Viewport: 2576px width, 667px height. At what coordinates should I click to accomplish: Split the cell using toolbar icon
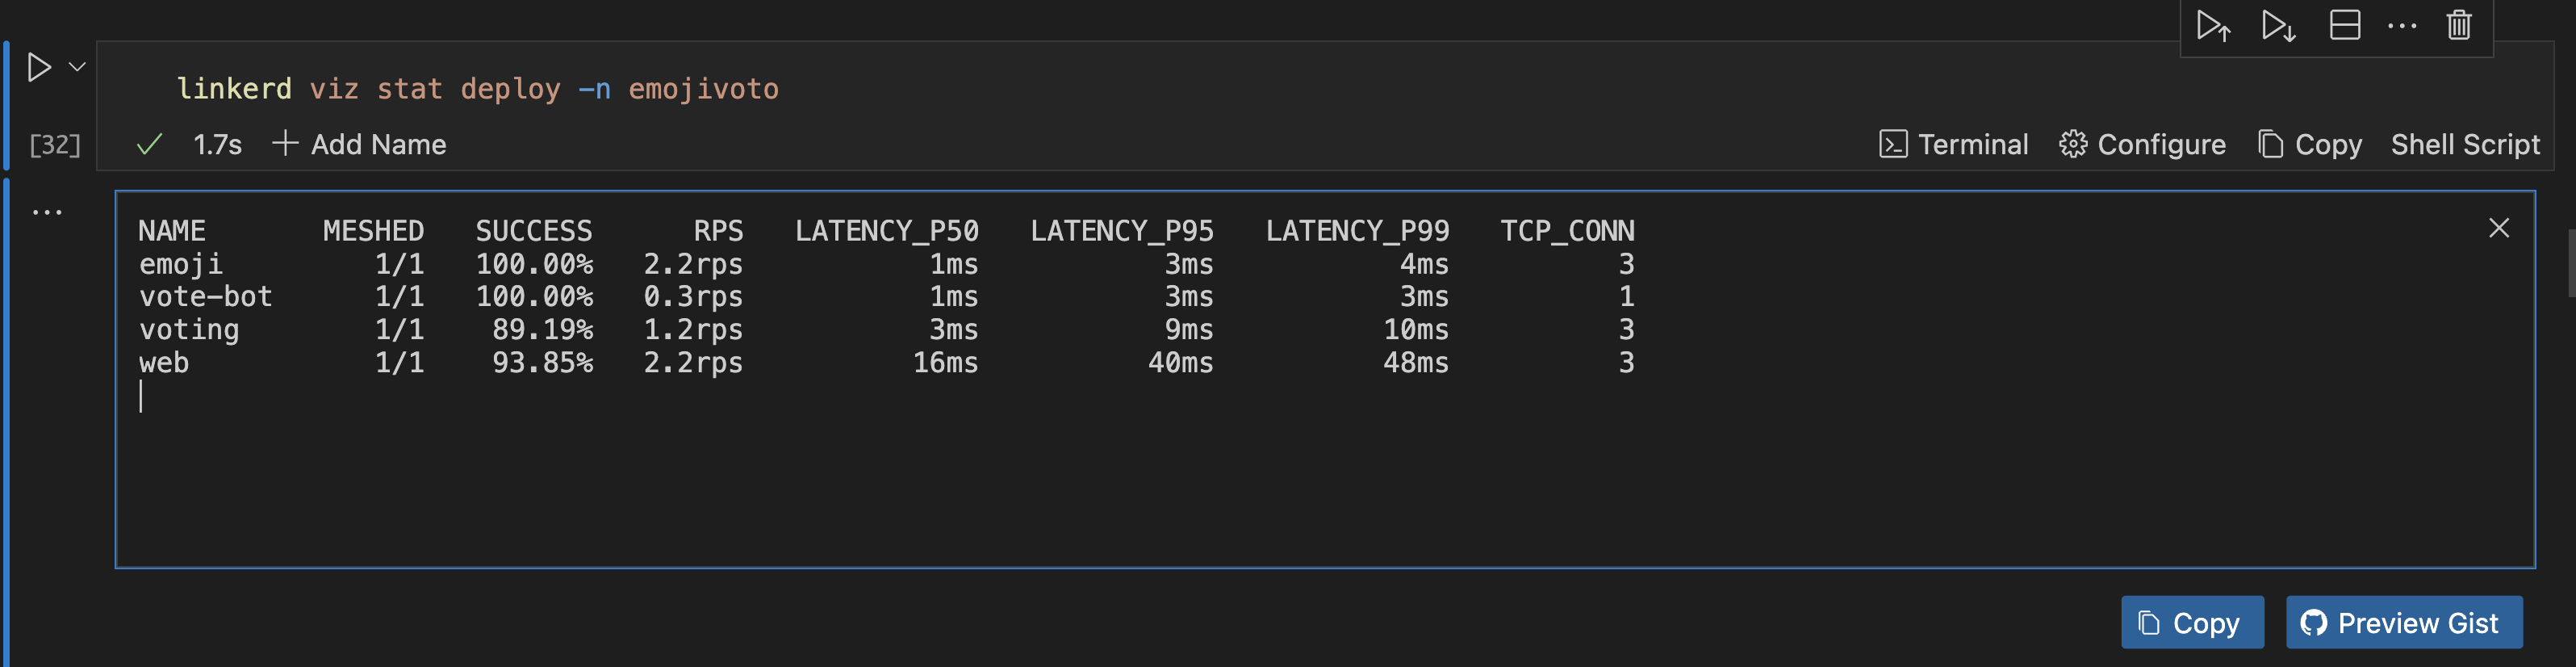2344,26
